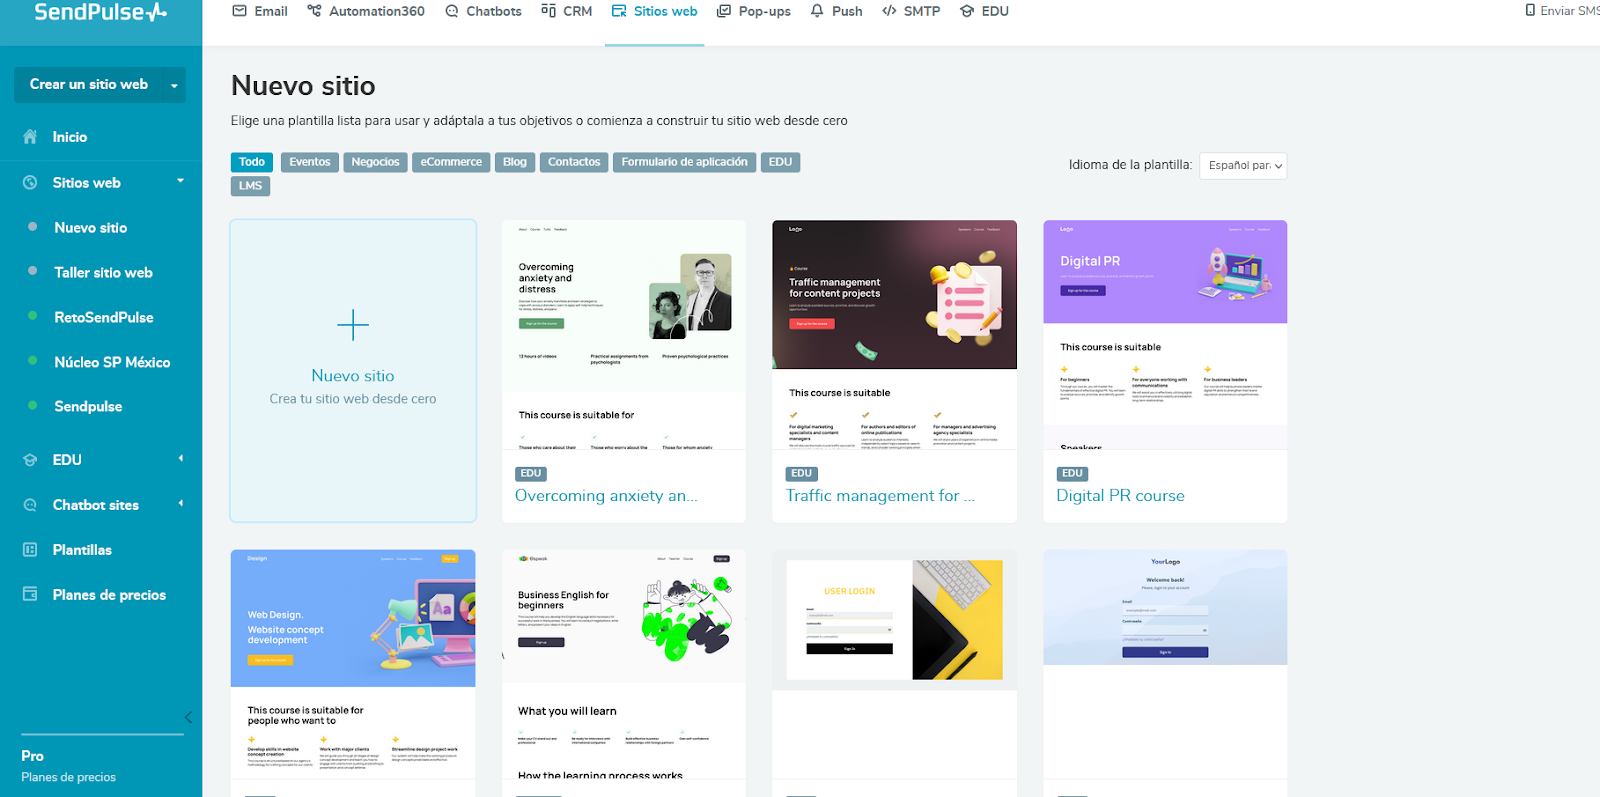This screenshot has height=797, width=1600.
Task: Click the Sitios web browser icon
Action: coord(619,11)
